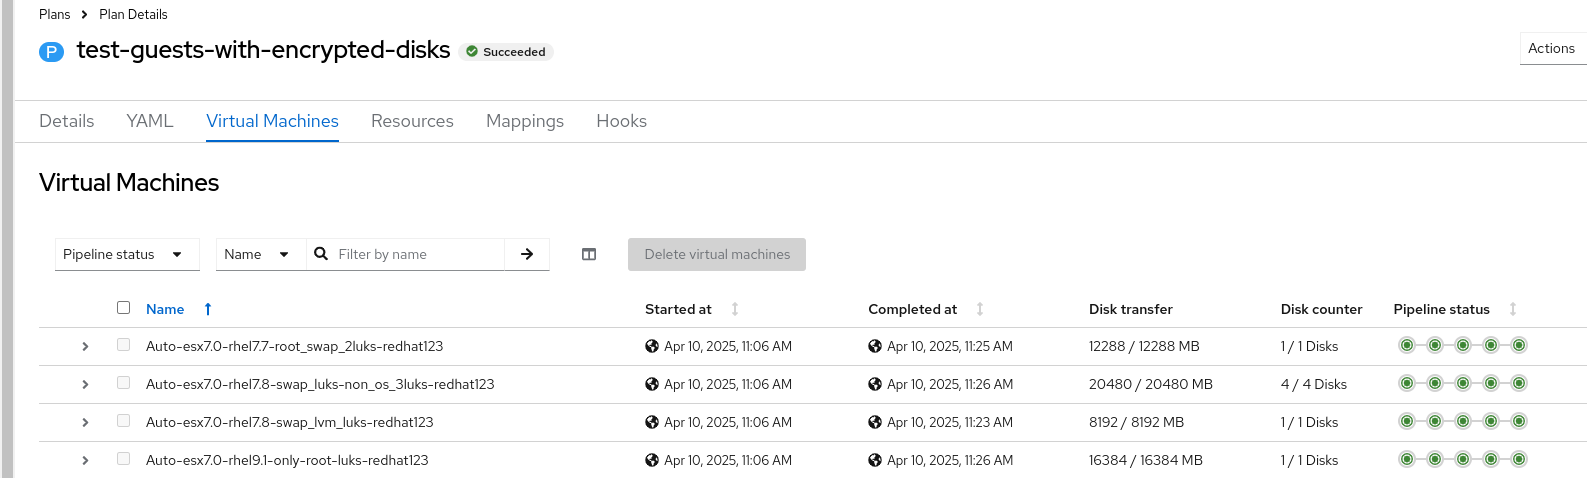The width and height of the screenshot is (1587, 478).
Task: Go to Plans breadcrumb link
Action: pos(55,14)
